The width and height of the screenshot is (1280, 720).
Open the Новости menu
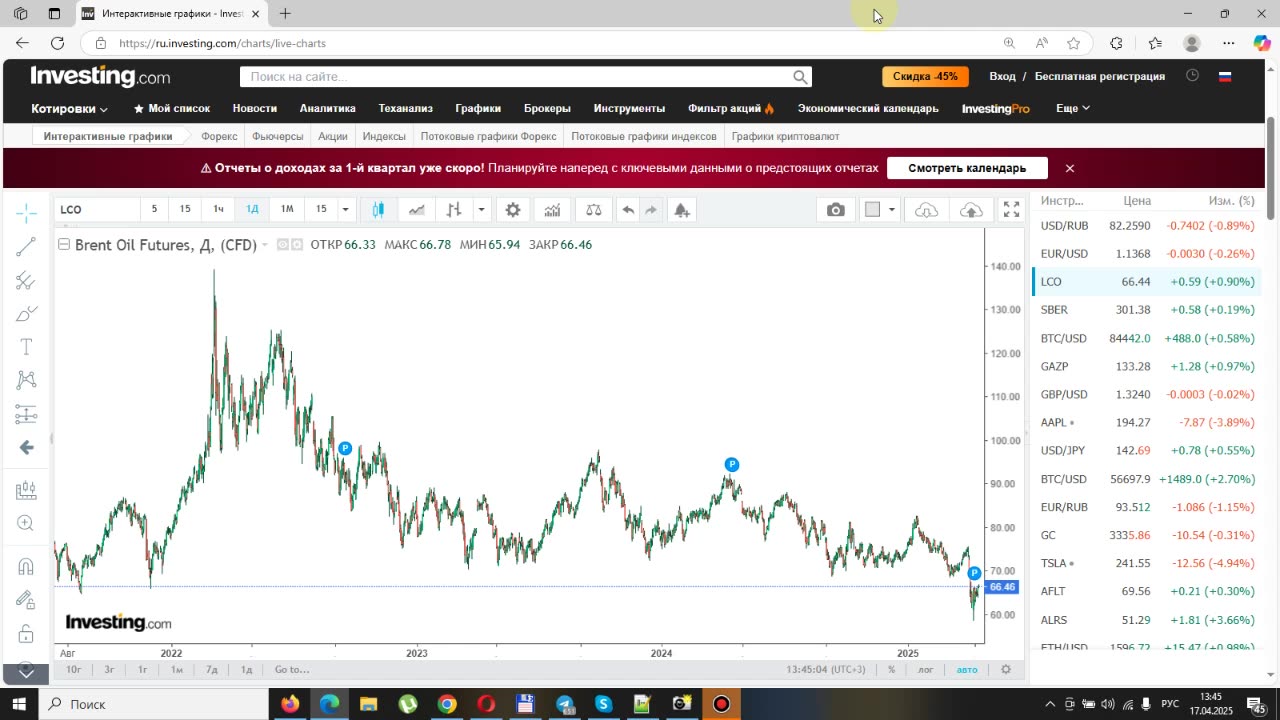pyautogui.click(x=255, y=108)
